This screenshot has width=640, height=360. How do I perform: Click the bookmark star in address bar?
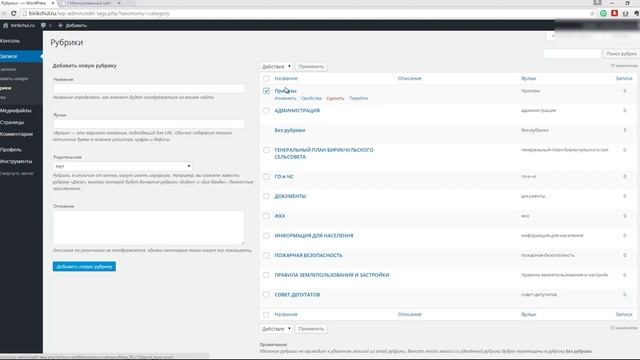592,13
